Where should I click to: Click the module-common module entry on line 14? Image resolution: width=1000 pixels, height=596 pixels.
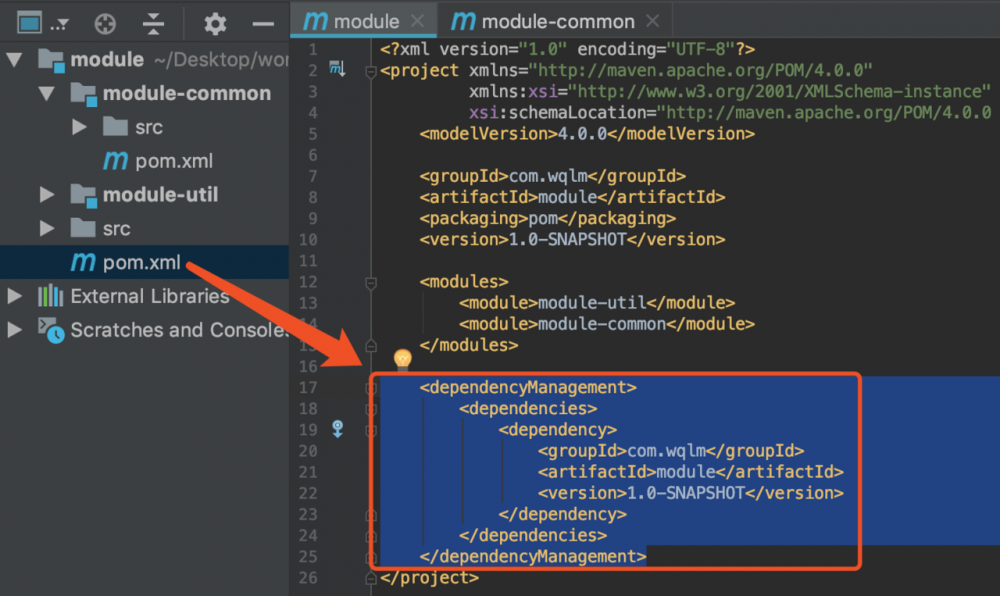607,324
